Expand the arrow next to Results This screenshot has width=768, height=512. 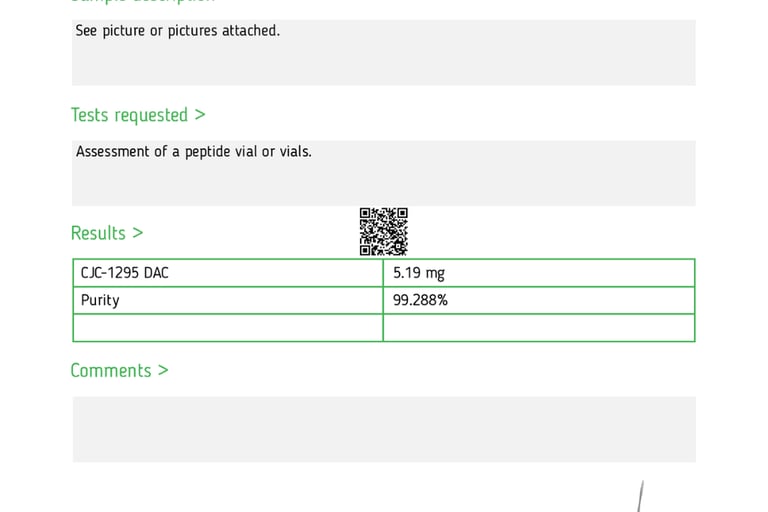[x=138, y=233]
